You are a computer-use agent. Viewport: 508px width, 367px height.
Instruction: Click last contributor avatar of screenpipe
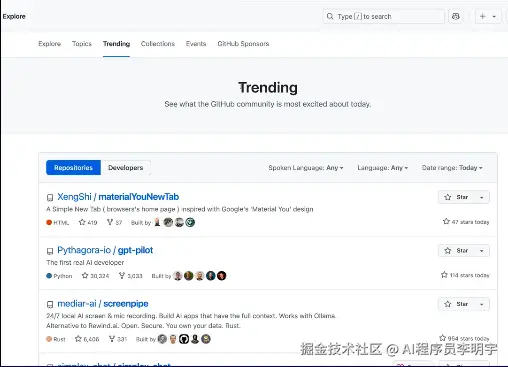pos(206,339)
